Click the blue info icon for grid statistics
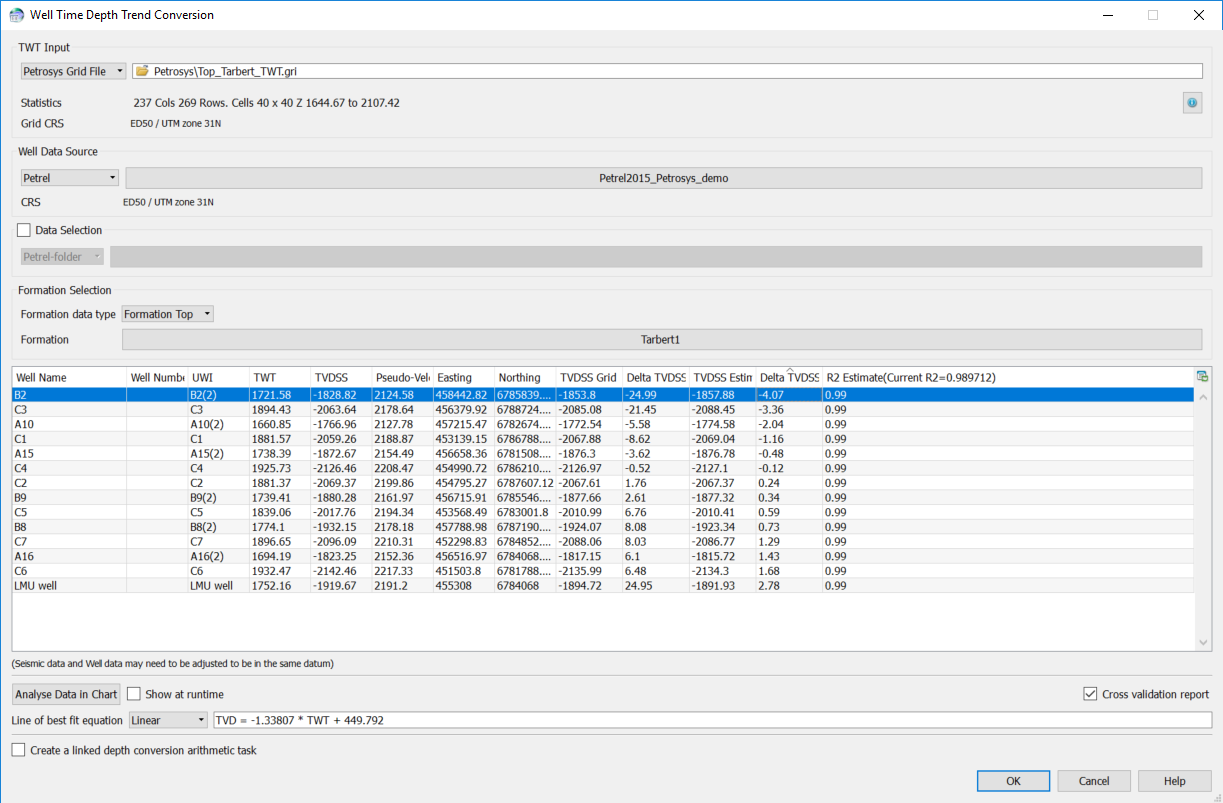 (x=1191, y=103)
